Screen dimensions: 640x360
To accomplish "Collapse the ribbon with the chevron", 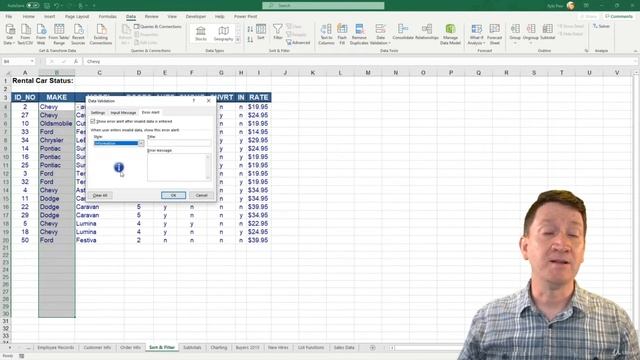I will click(635, 51).
